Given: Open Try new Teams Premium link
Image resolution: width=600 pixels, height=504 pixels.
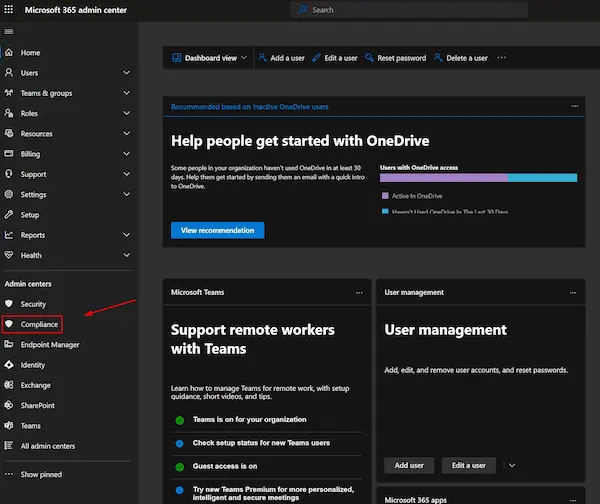Looking at the screenshot, I should (273, 493).
